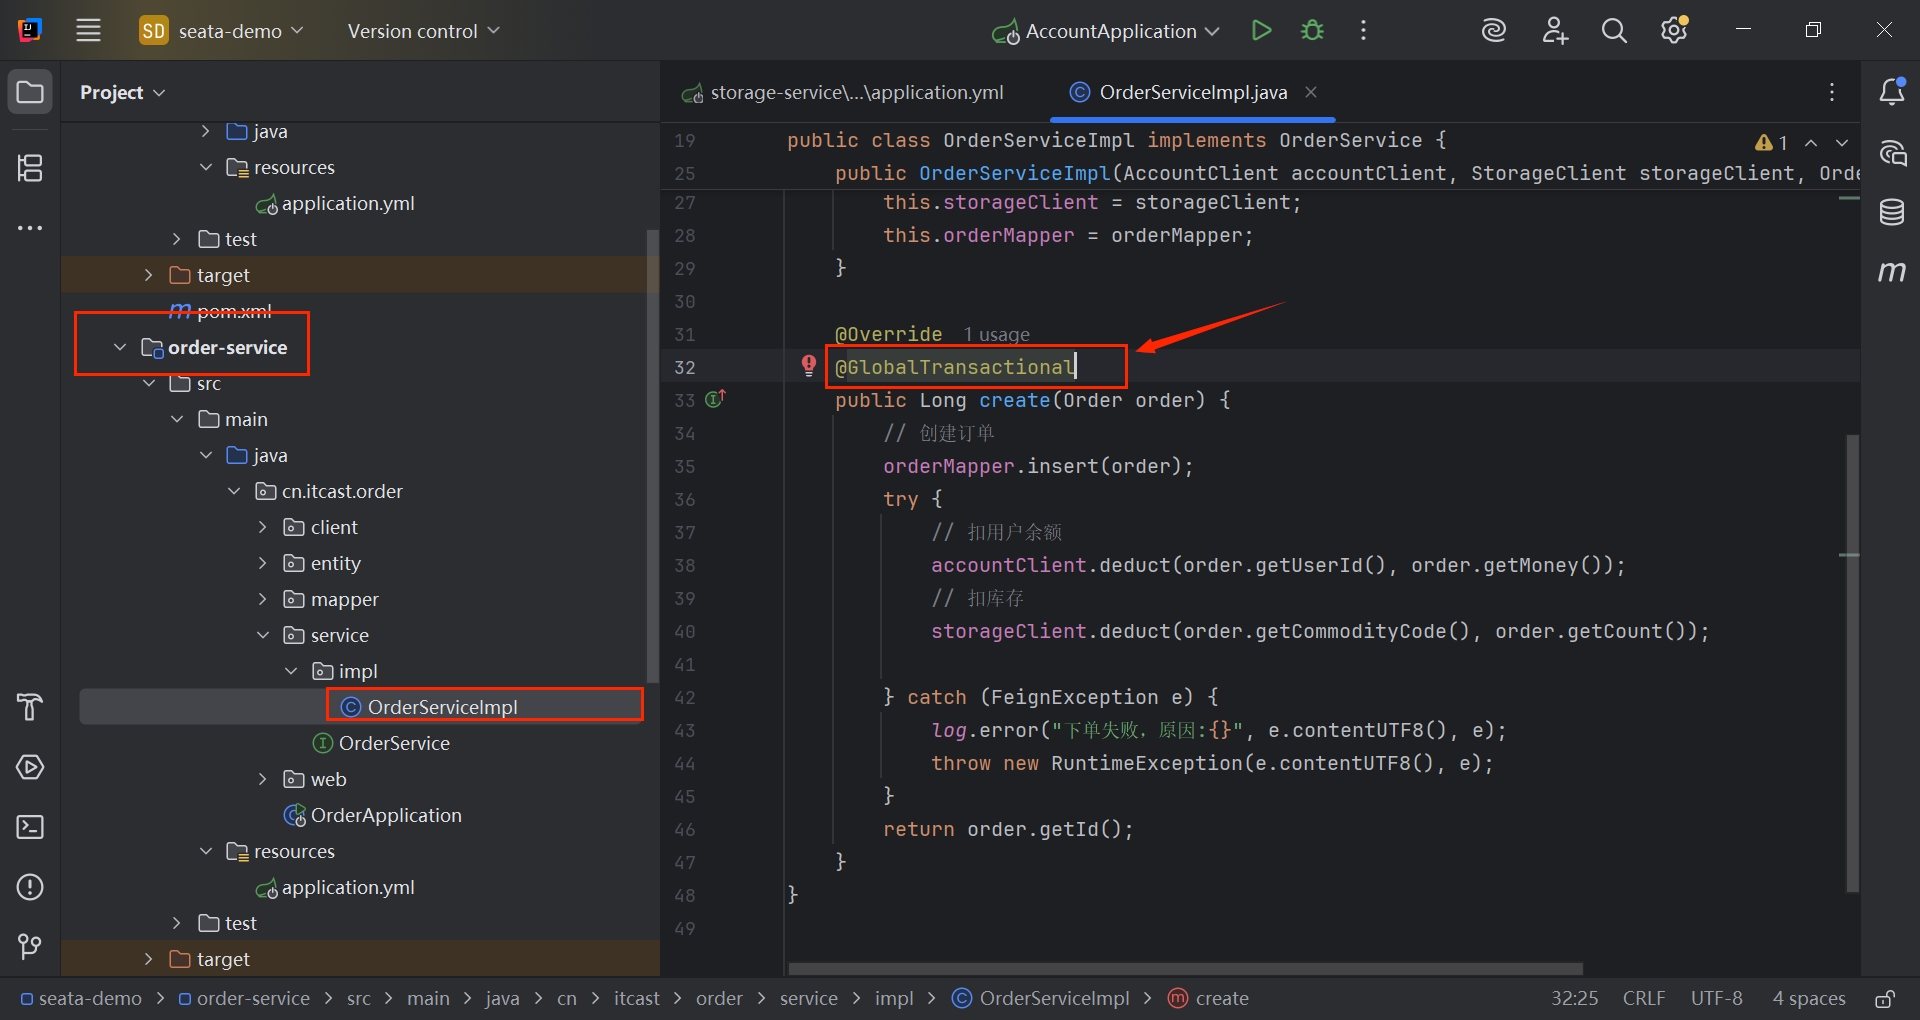Switch to storage-service application.yml tab

(x=843, y=92)
